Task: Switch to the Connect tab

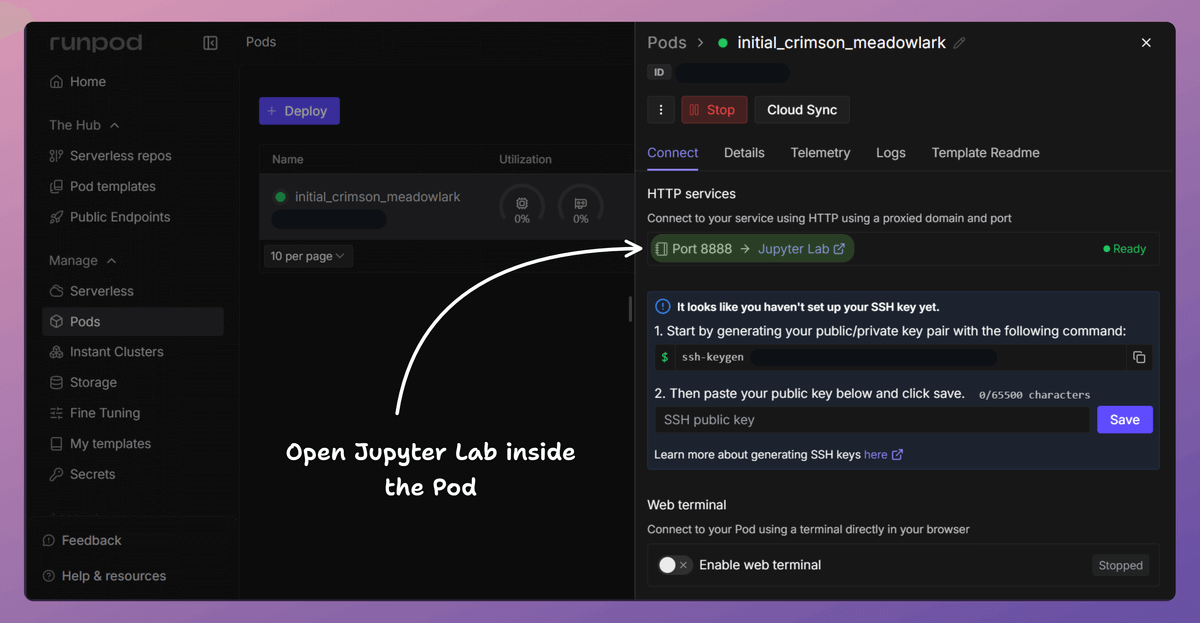Action: click(673, 153)
